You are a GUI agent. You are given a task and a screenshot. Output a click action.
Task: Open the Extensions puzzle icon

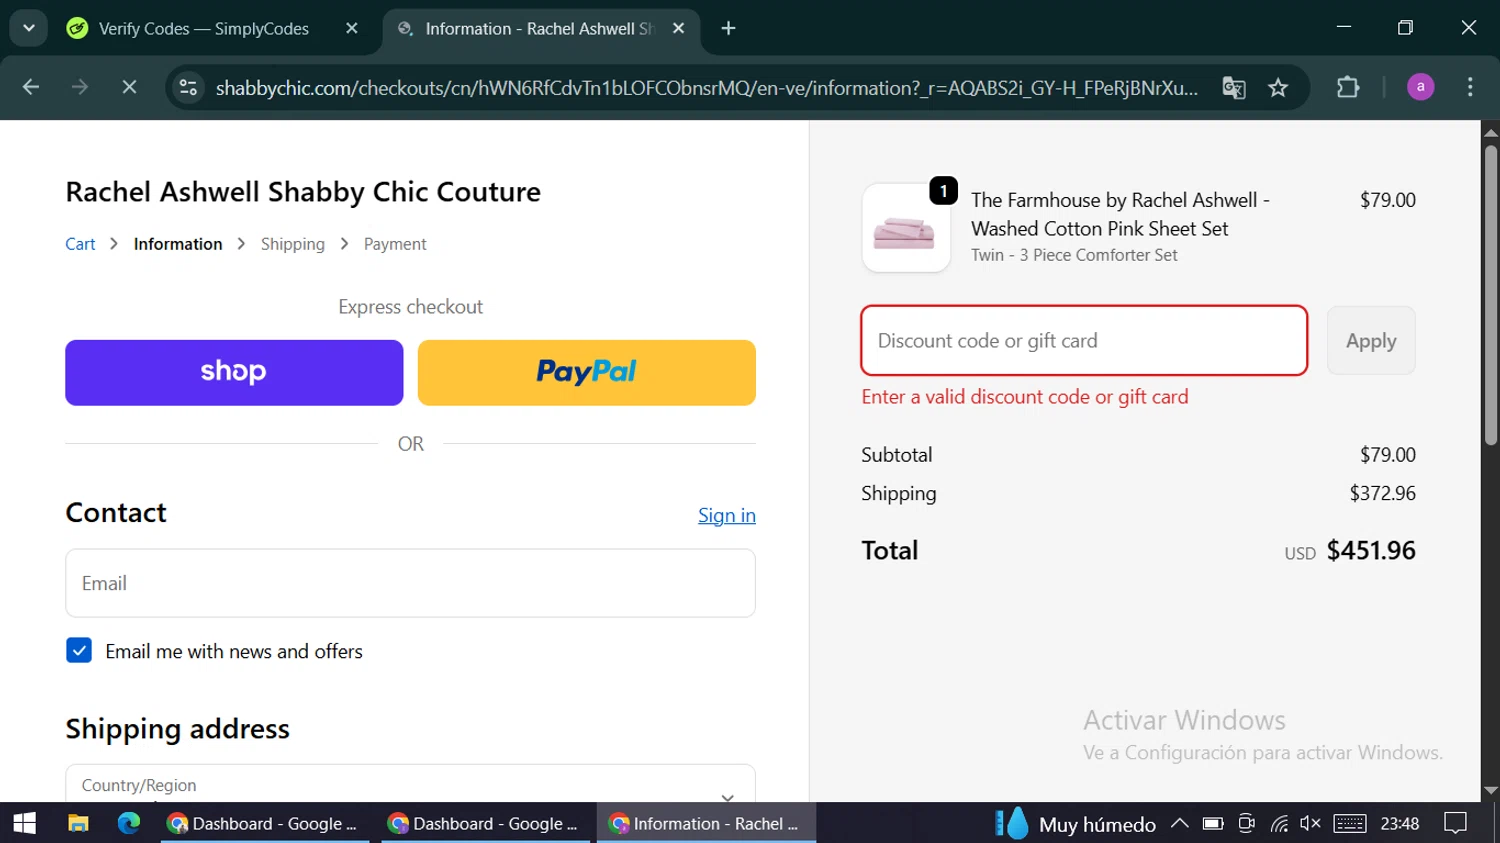[x=1348, y=88]
